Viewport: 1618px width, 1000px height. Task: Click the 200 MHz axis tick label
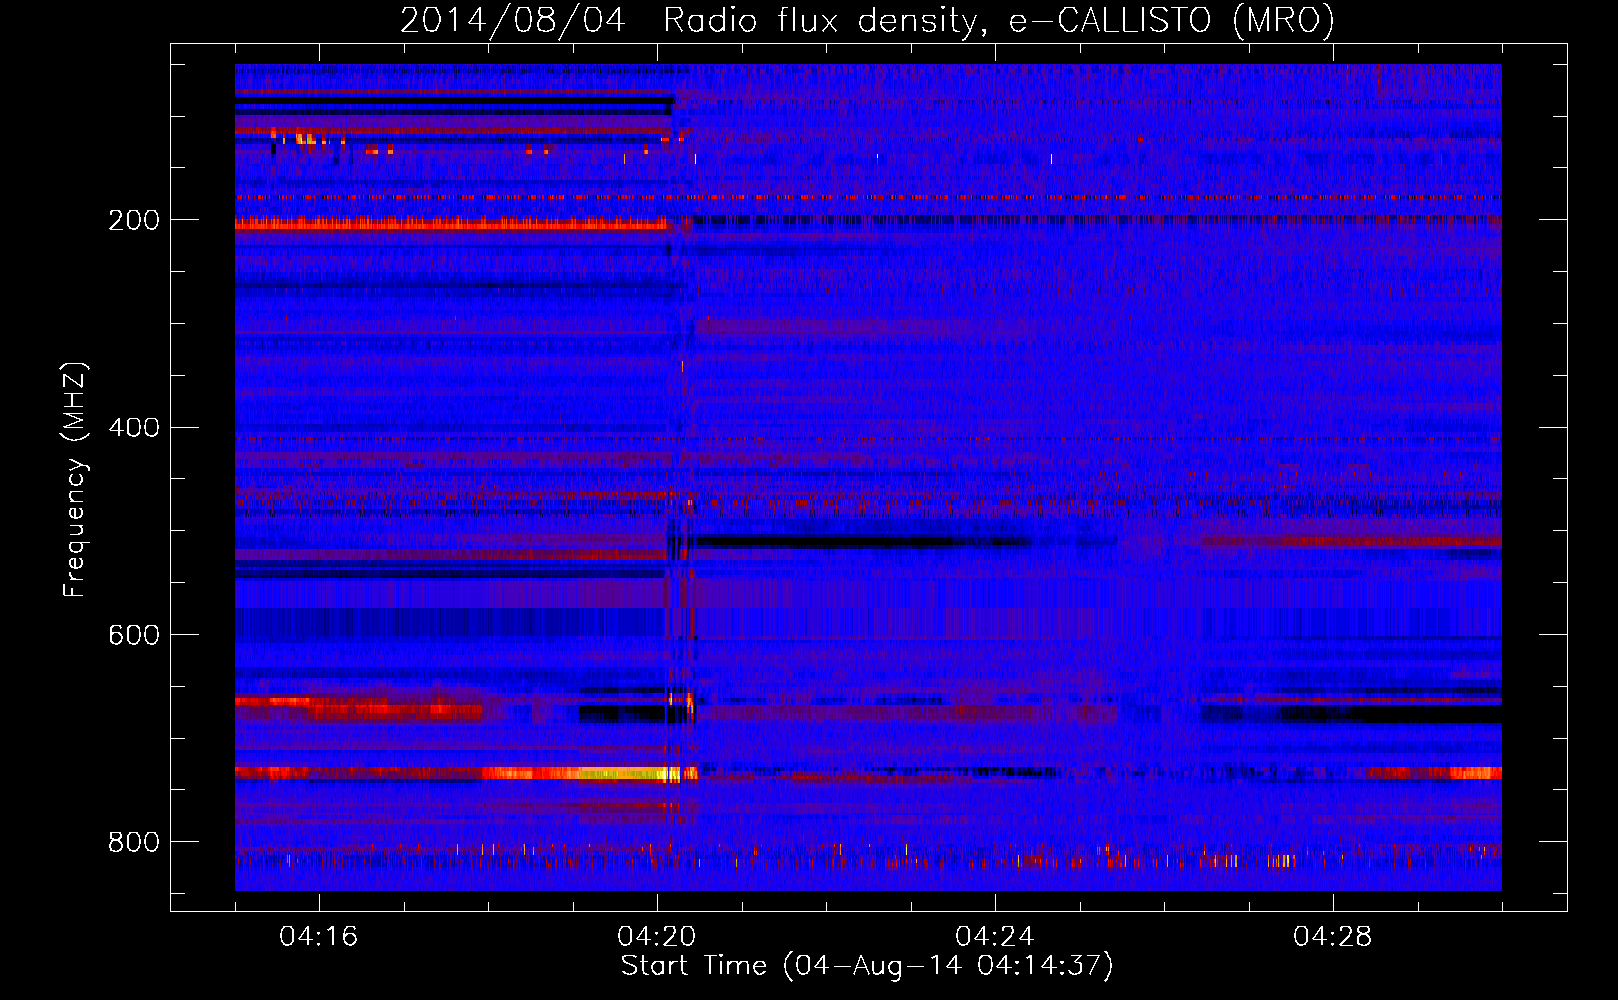(x=134, y=220)
